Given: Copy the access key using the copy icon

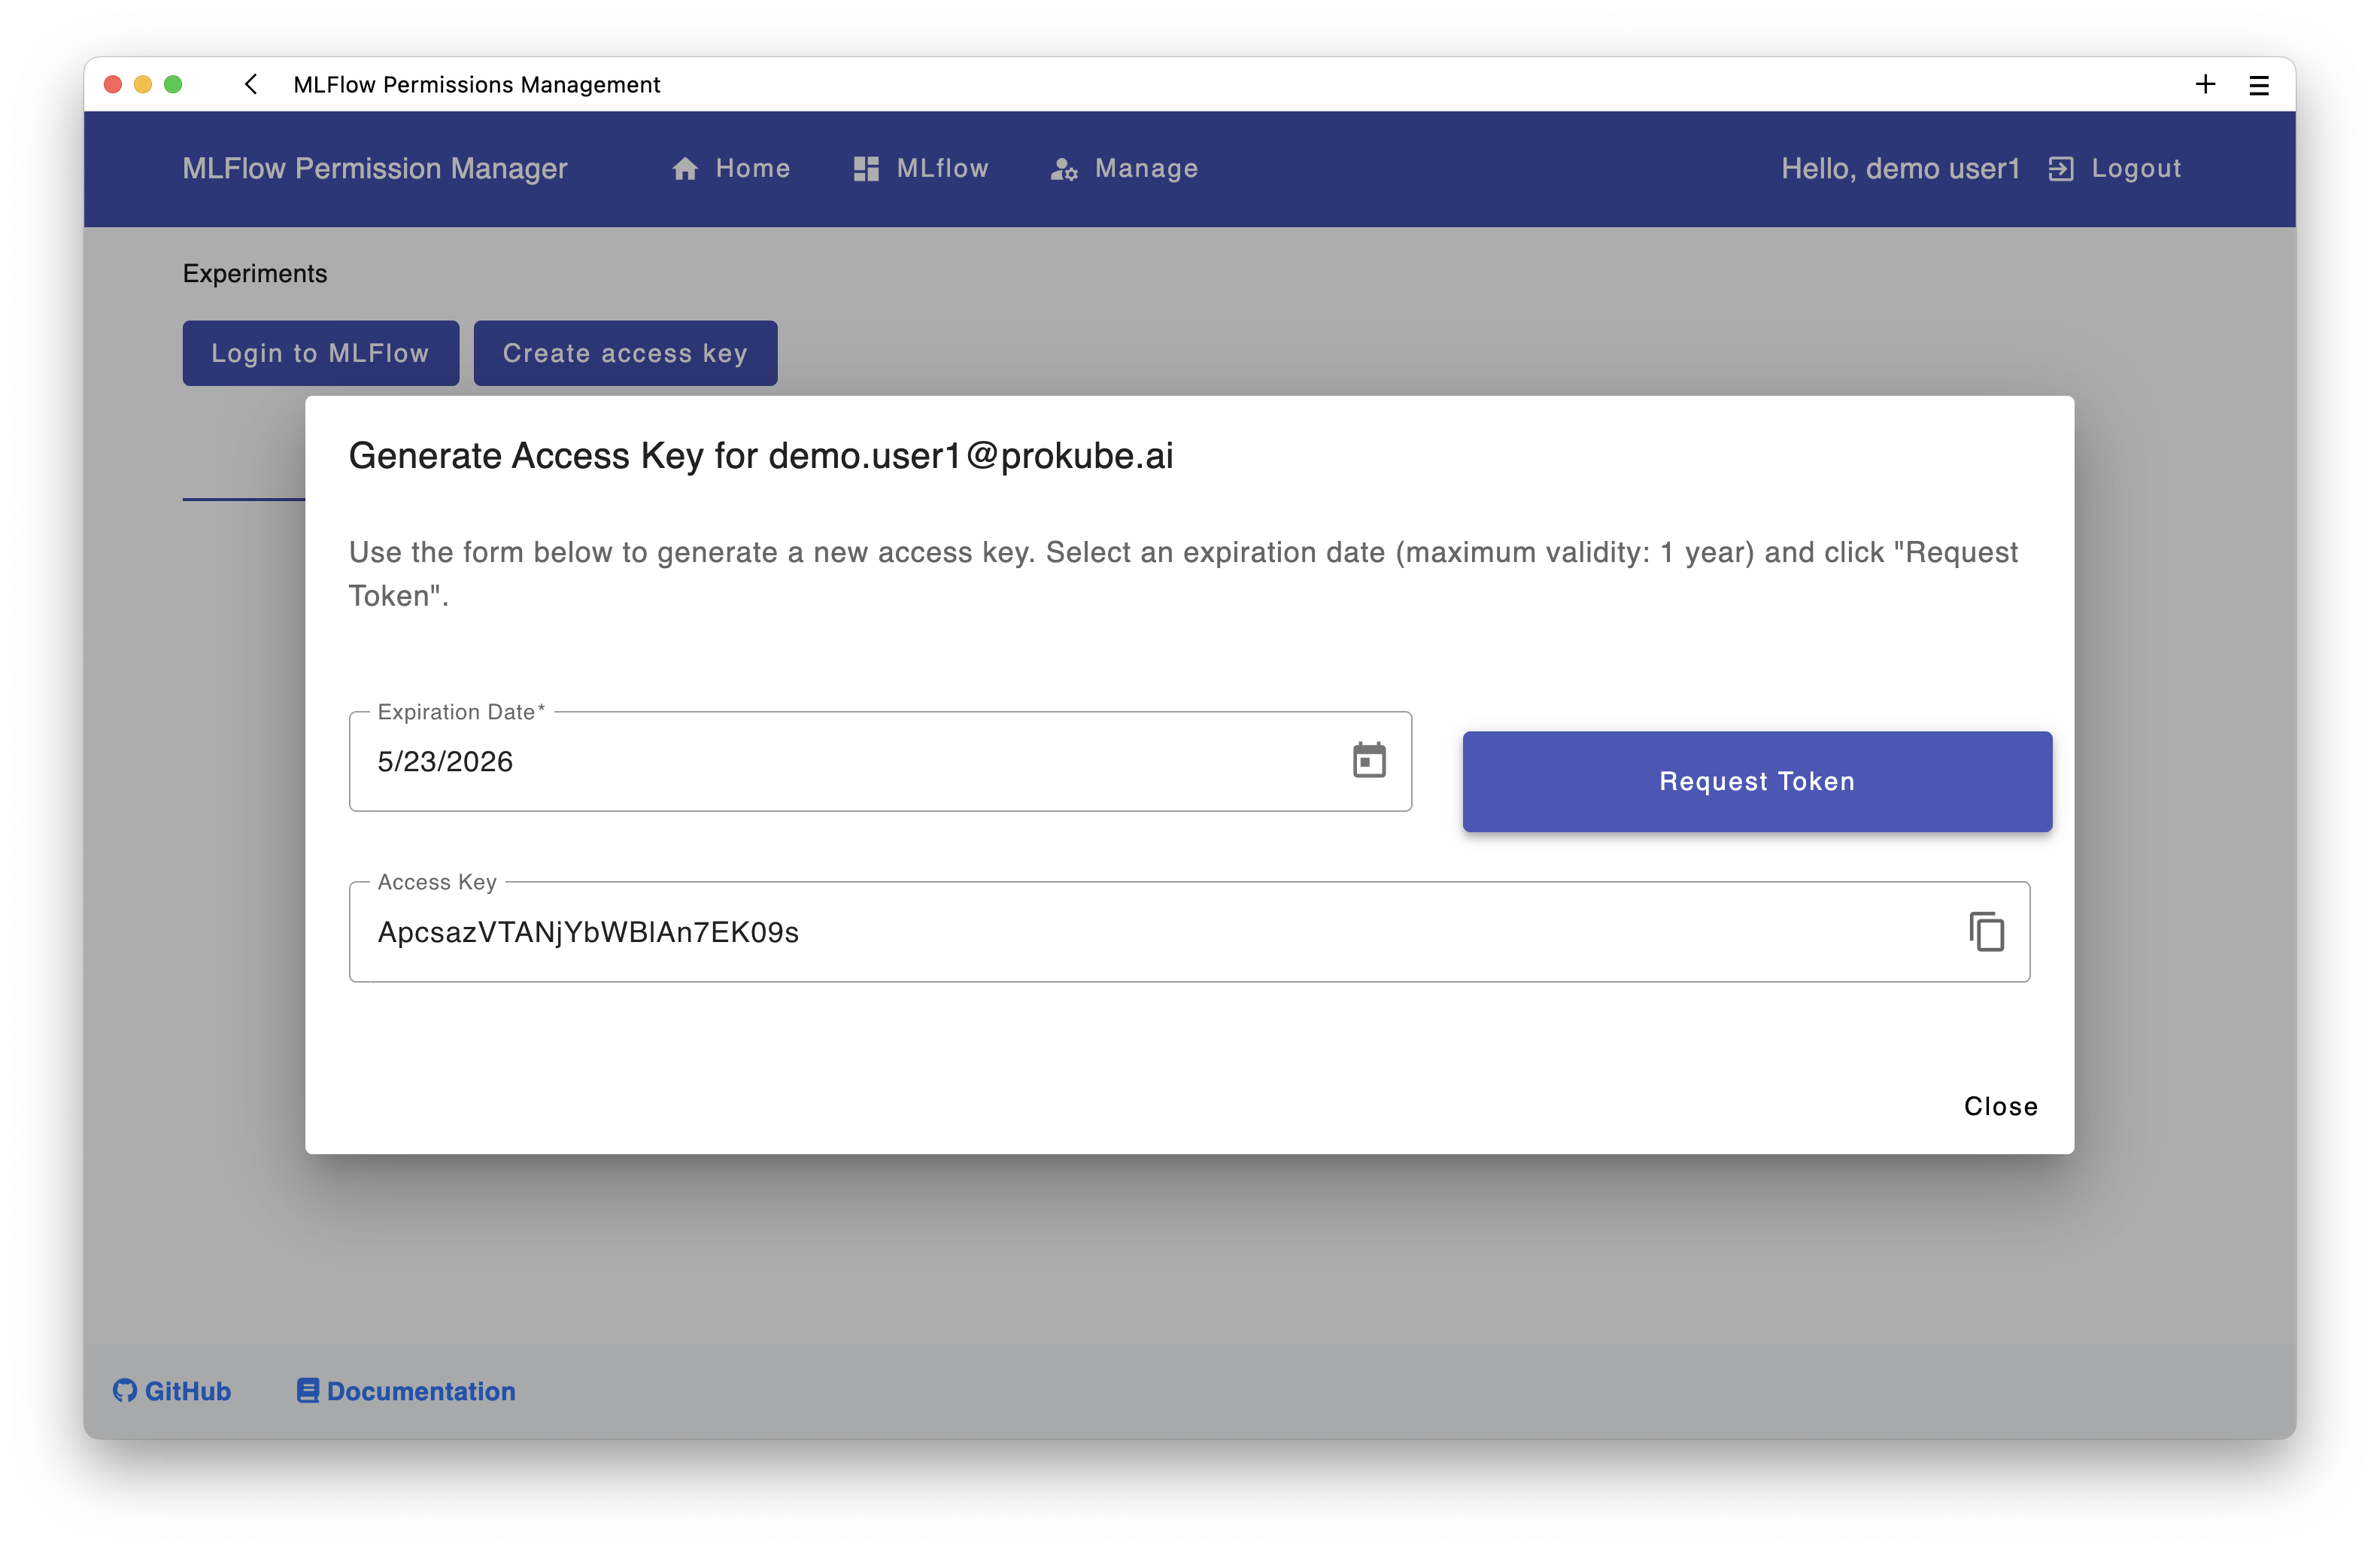Looking at the screenshot, I should point(1987,931).
